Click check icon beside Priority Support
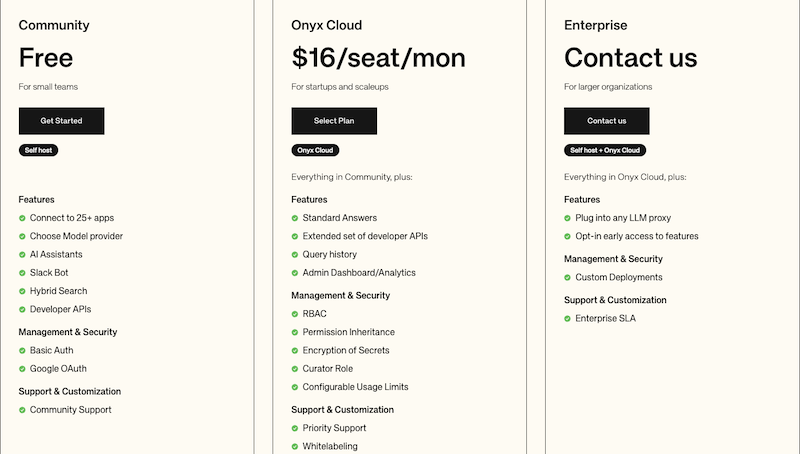The height and width of the screenshot is (454, 800). [x=294, y=428]
